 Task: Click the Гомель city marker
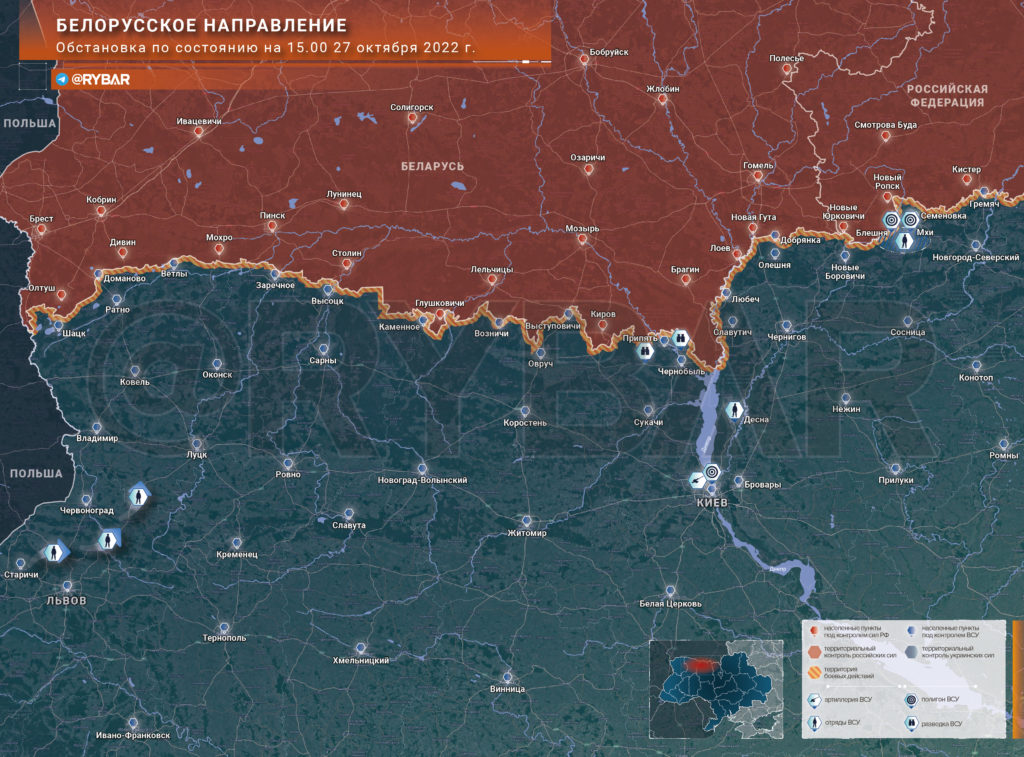pyautogui.click(x=758, y=175)
